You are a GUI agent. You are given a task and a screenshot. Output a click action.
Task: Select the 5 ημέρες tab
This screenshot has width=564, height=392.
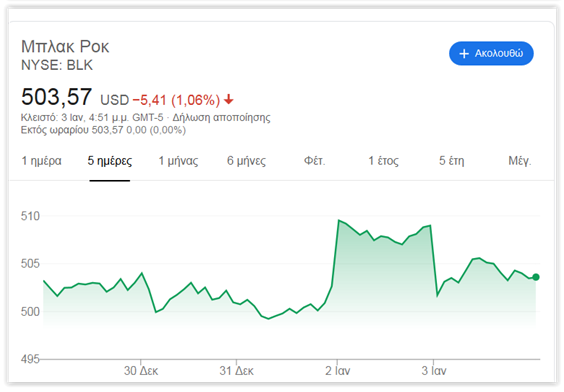(x=110, y=160)
